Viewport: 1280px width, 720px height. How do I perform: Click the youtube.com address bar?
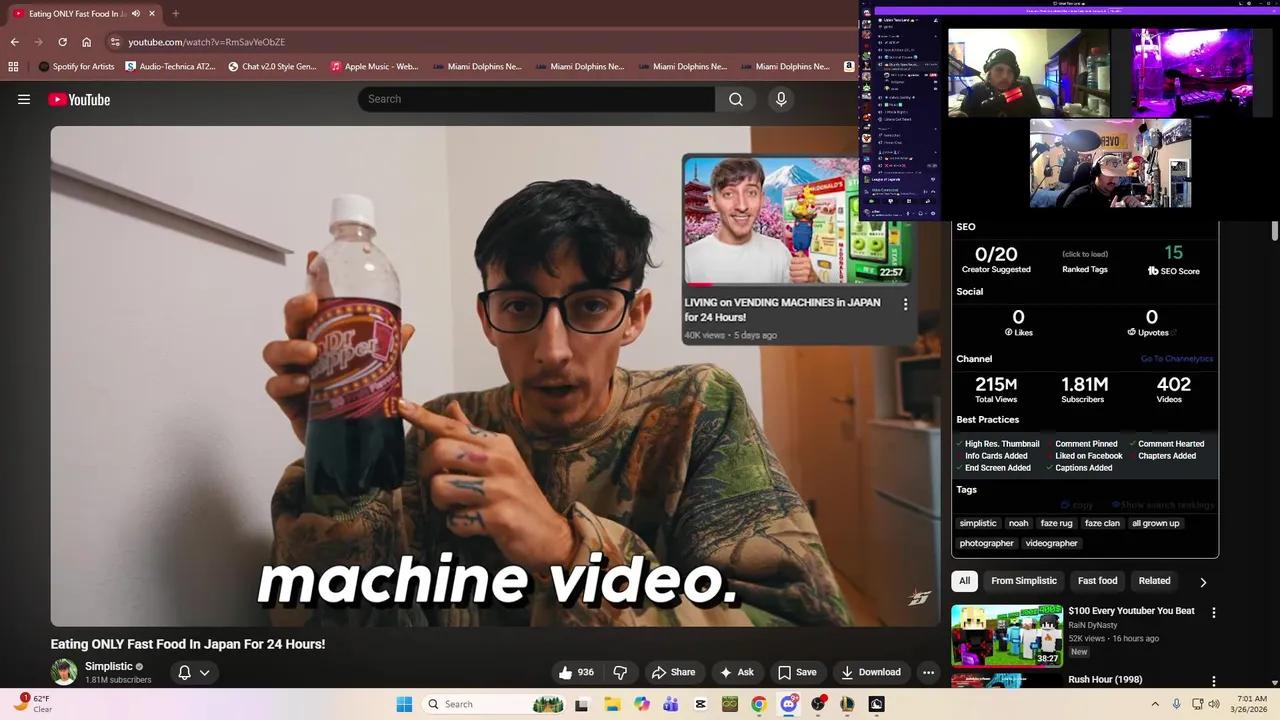click(x=480, y=42)
